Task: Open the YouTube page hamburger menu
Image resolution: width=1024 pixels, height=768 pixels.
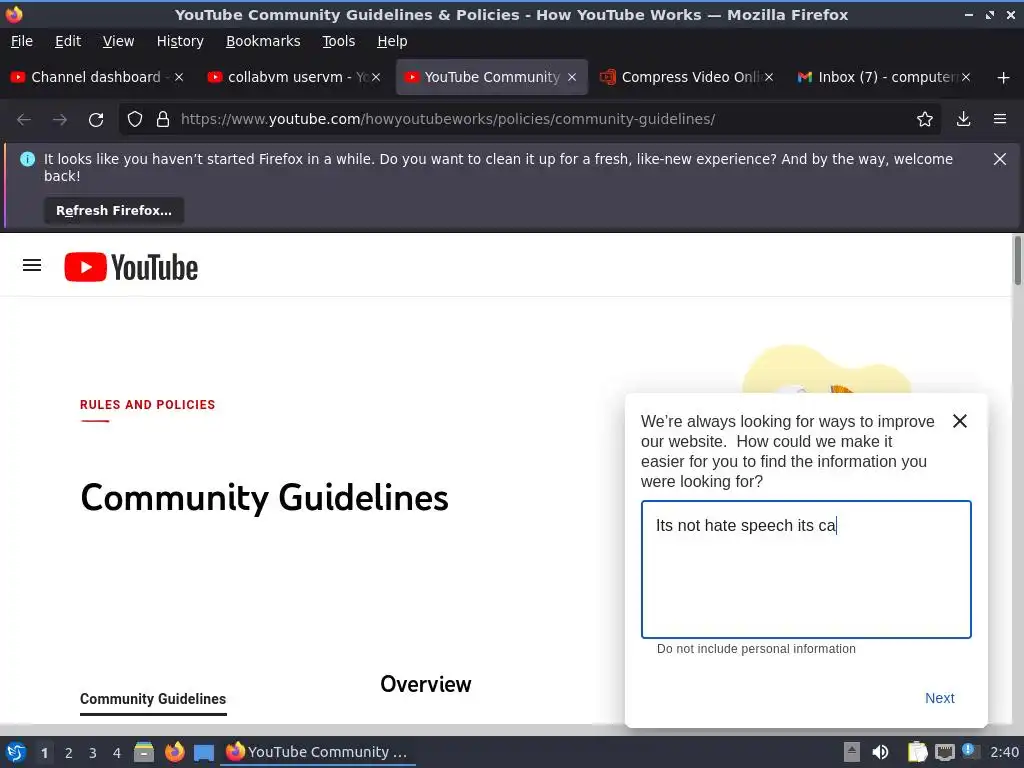Action: [32, 265]
